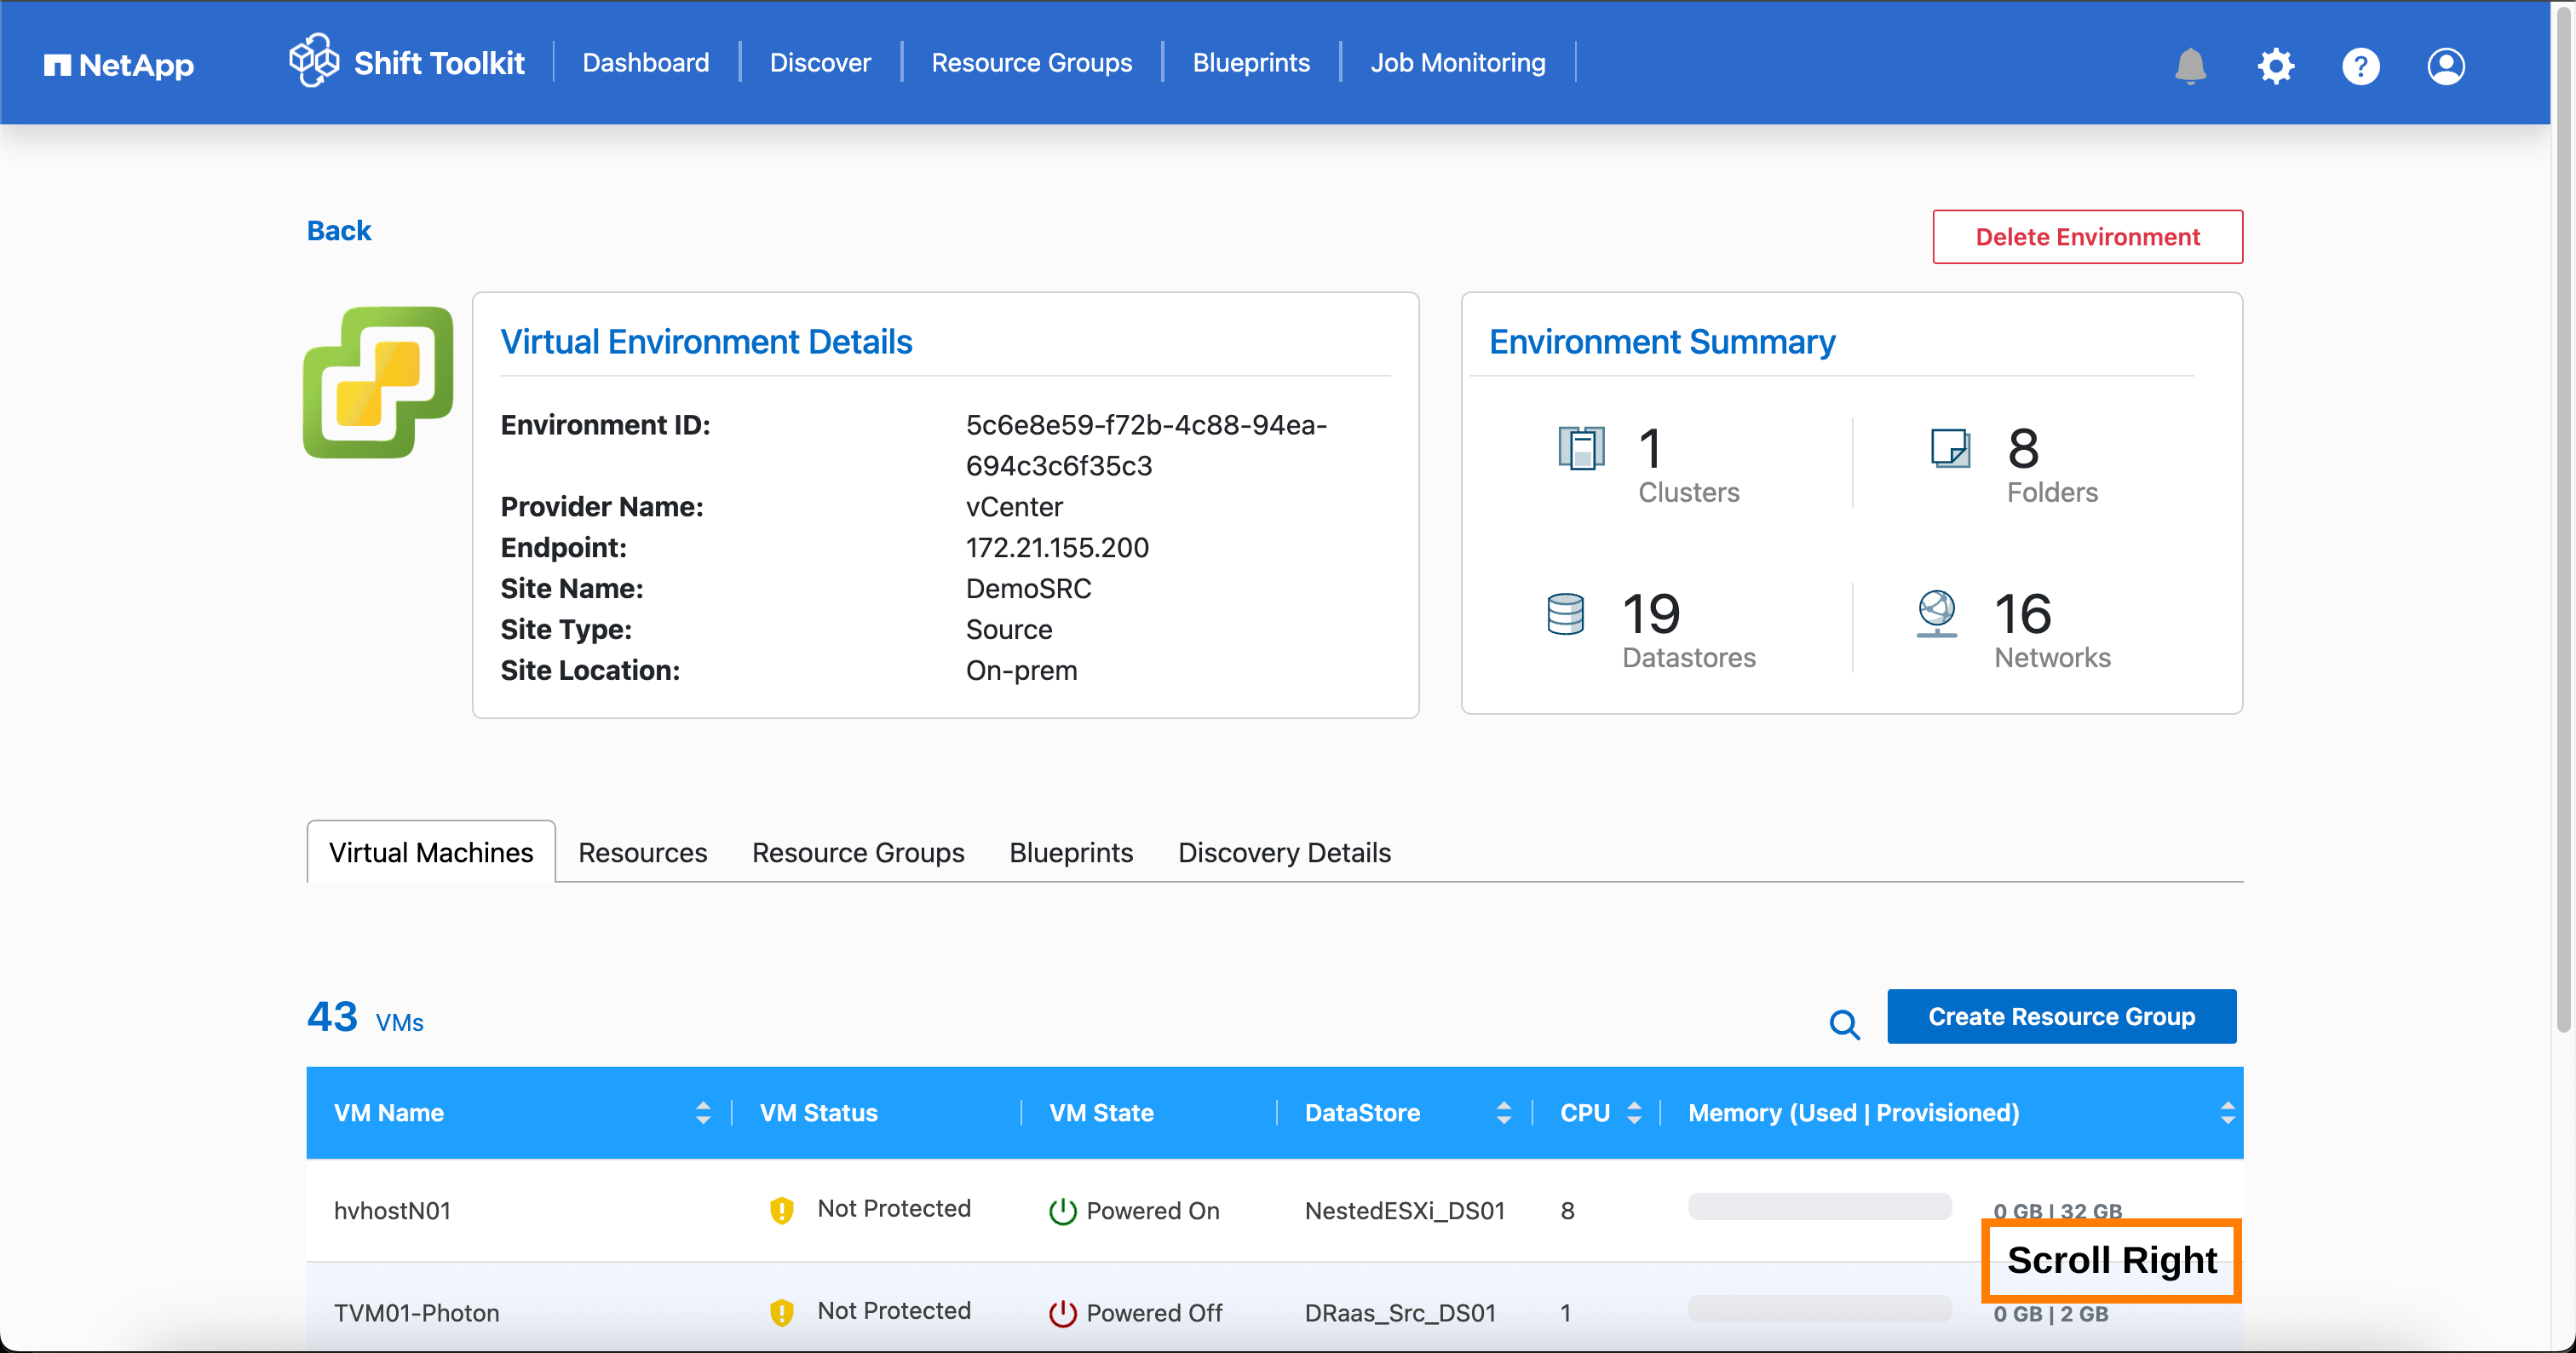Click the 19 Datastores count

[1651, 614]
